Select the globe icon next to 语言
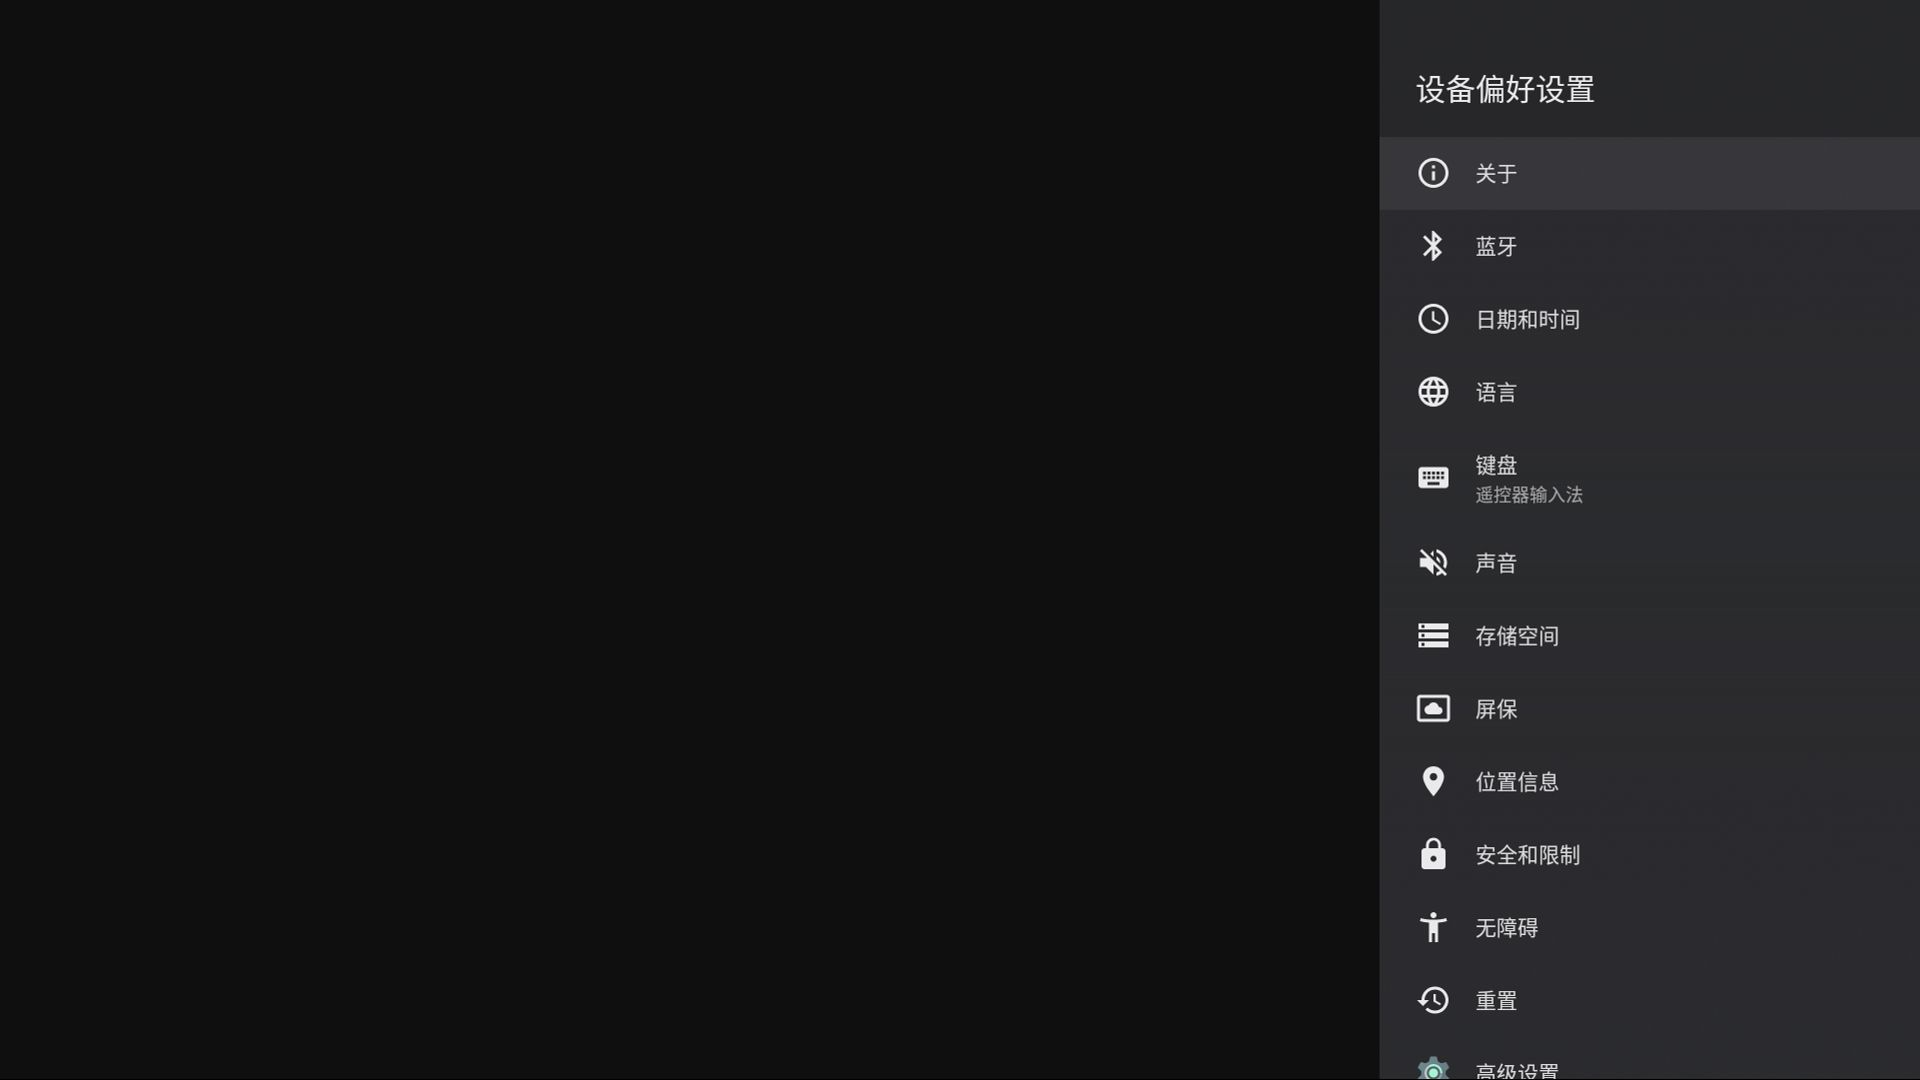 point(1433,392)
